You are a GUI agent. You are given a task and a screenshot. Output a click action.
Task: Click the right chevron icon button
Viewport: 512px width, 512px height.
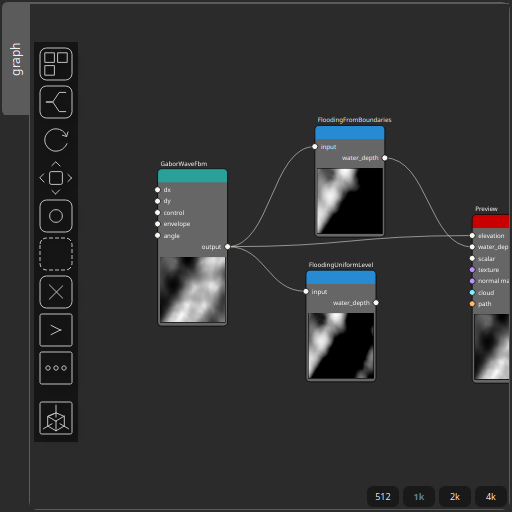[x=56, y=330]
